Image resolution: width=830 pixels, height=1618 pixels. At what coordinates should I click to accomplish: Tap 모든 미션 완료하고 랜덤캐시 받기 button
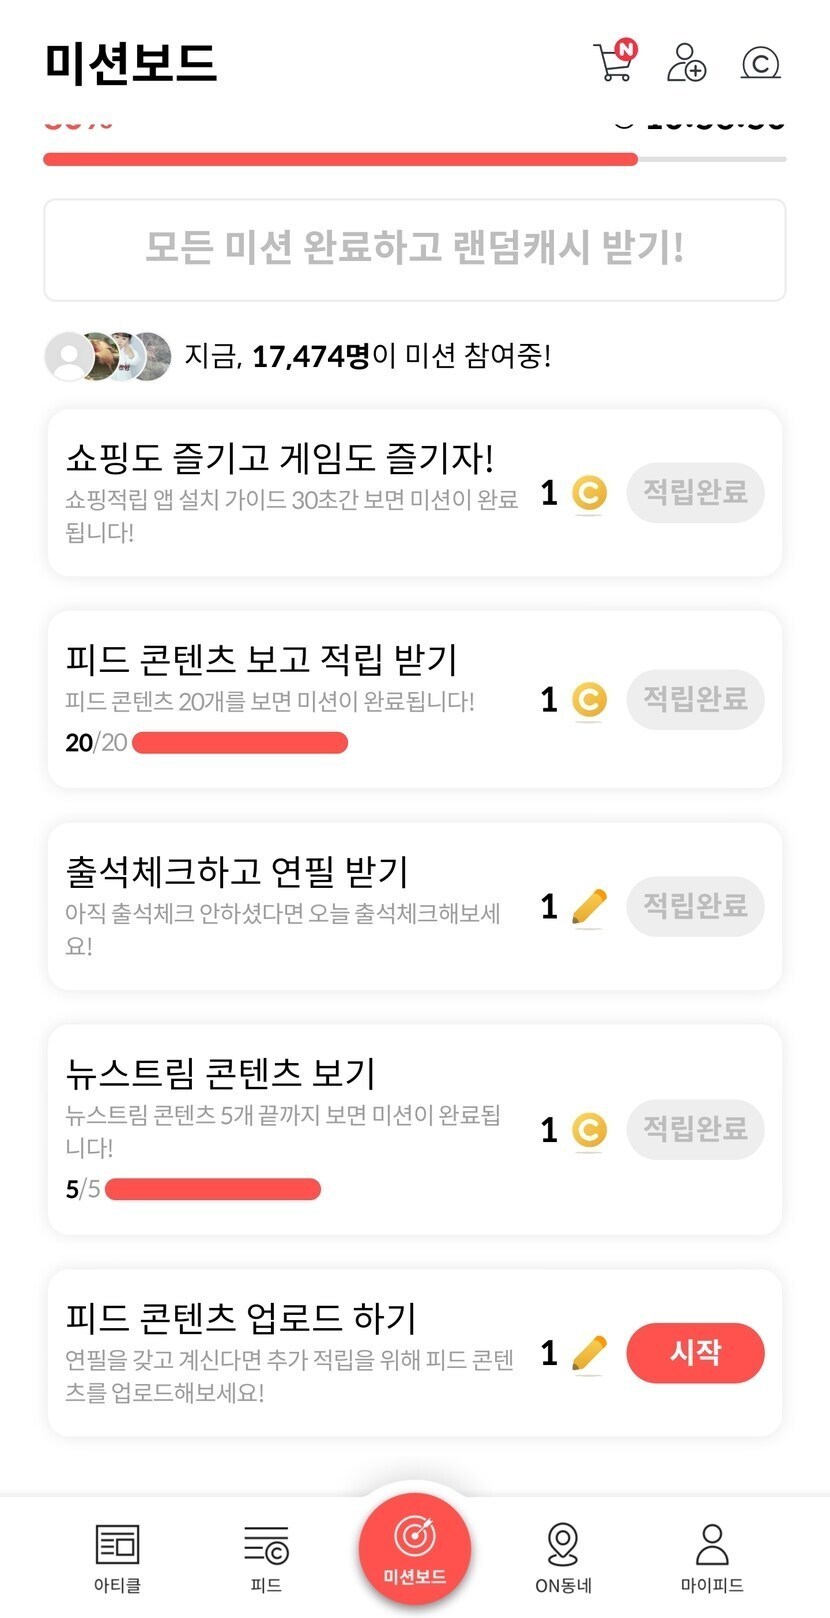pyautogui.click(x=415, y=249)
